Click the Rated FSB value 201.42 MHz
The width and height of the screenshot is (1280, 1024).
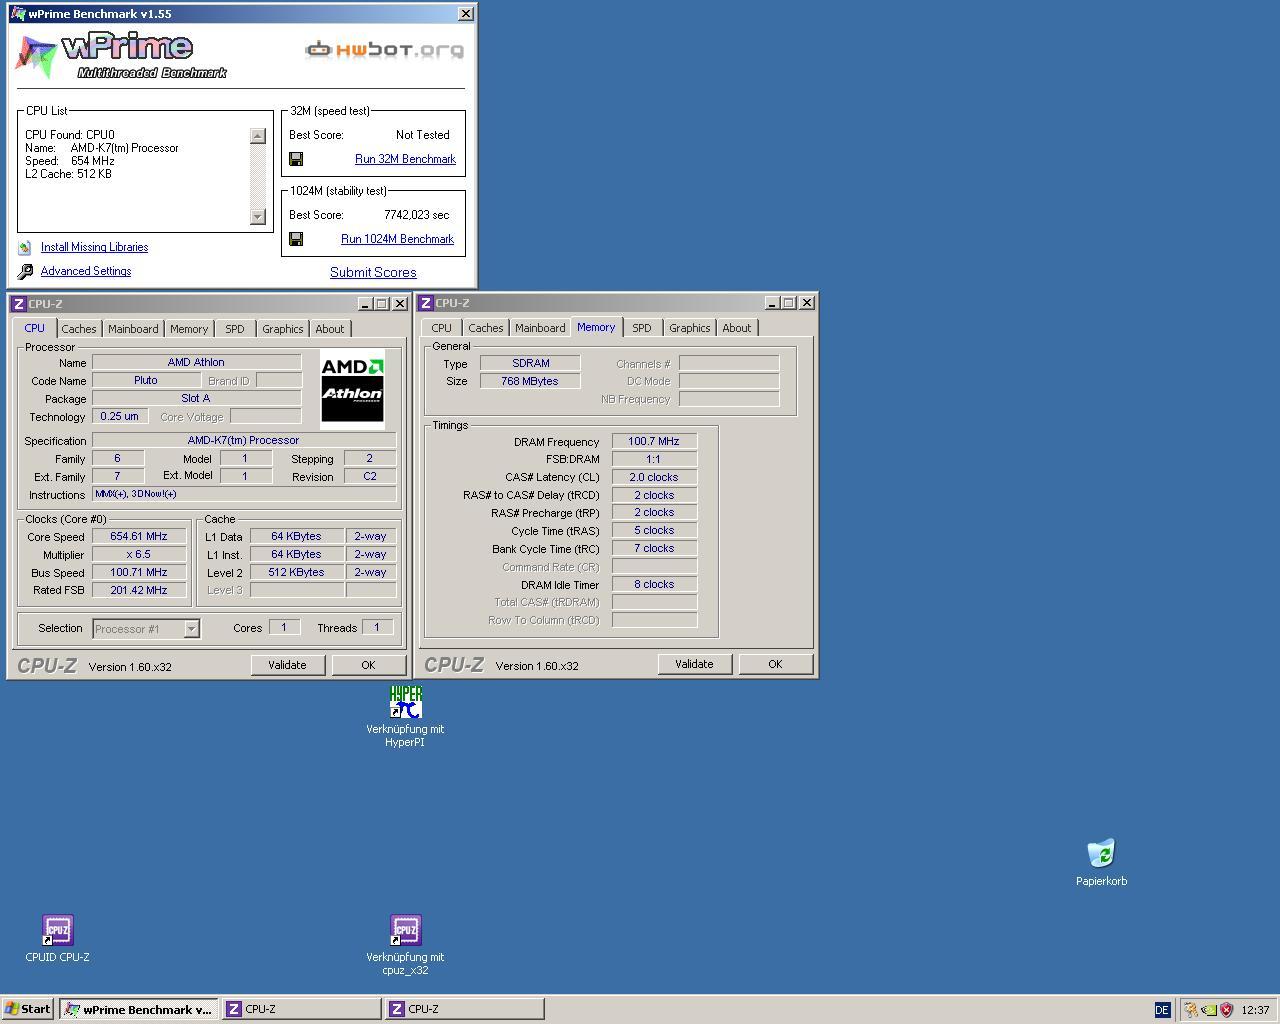(139, 590)
